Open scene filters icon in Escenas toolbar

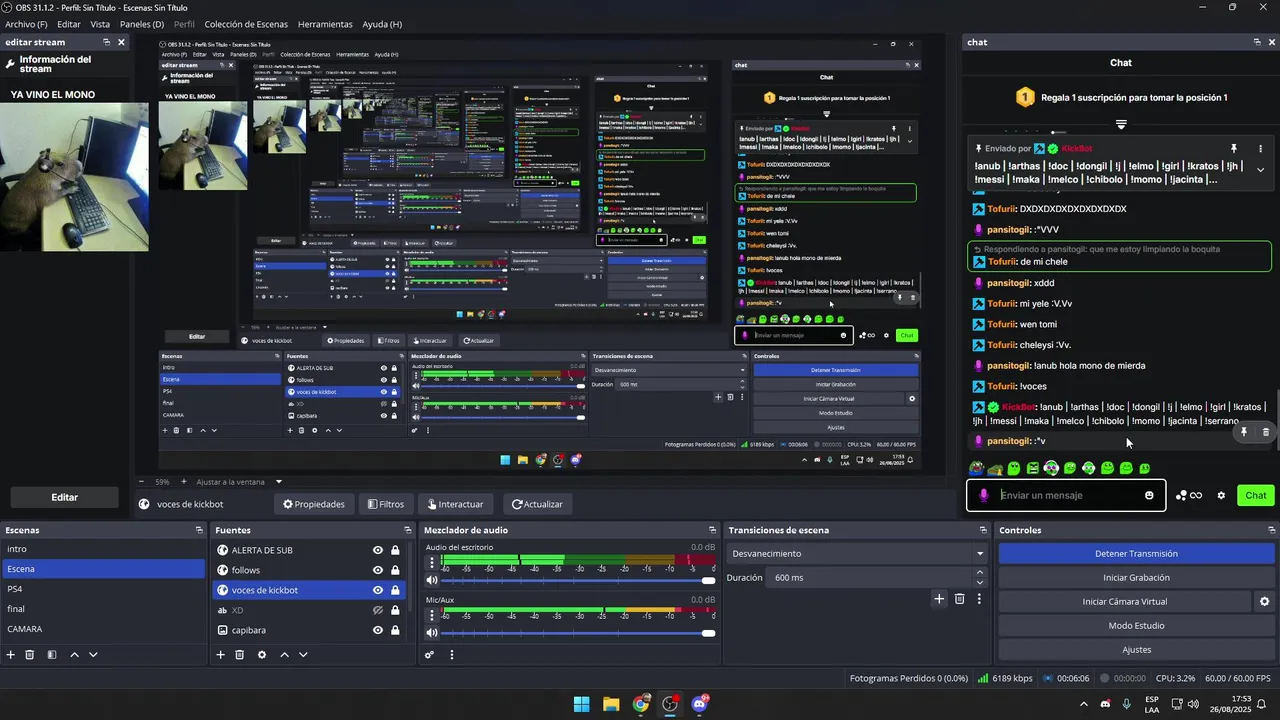click(x=52, y=655)
